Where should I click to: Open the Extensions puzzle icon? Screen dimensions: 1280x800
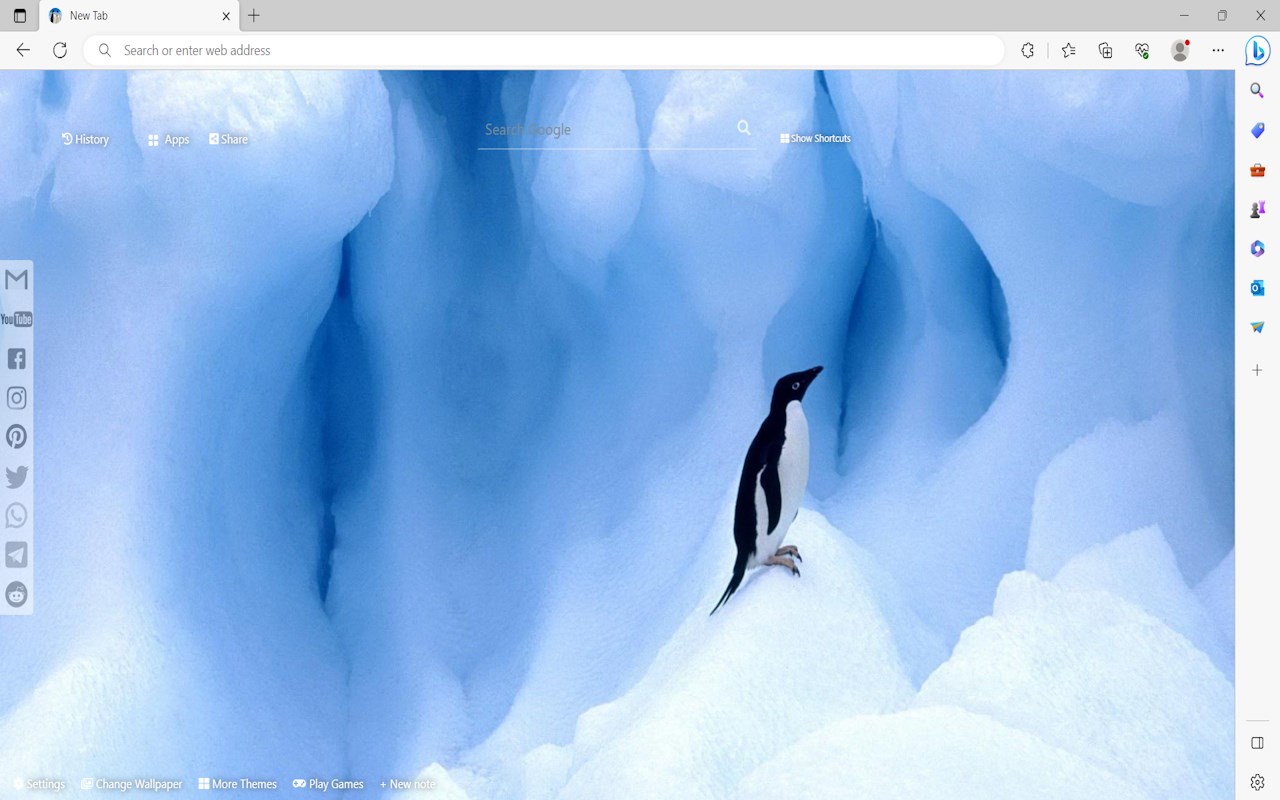pyautogui.click(x=1027, y=50)
